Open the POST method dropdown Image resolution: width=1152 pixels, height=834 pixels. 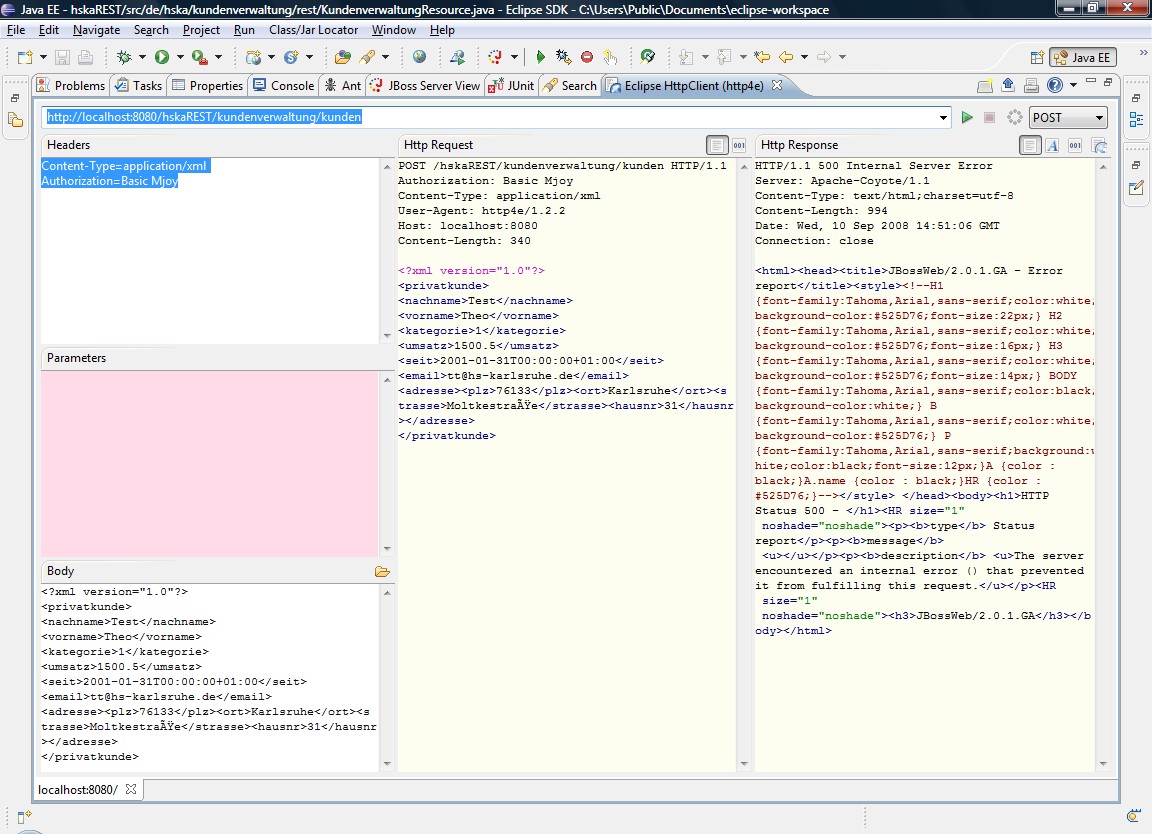[1068, 118]
